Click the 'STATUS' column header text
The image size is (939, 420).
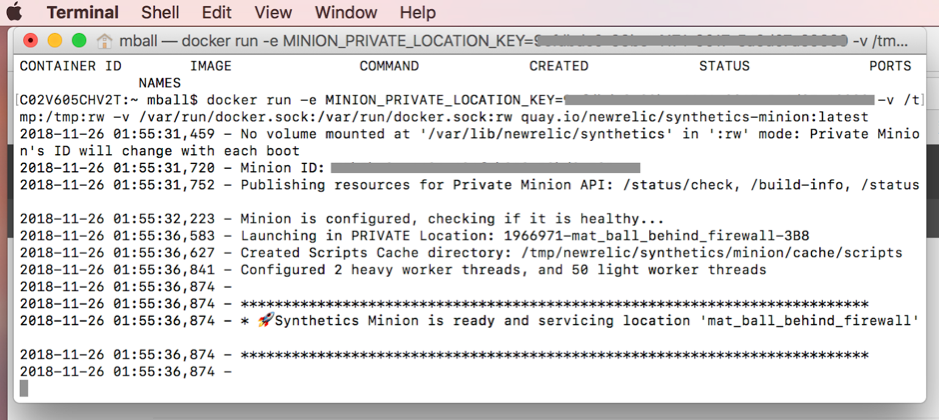[723, 66]
